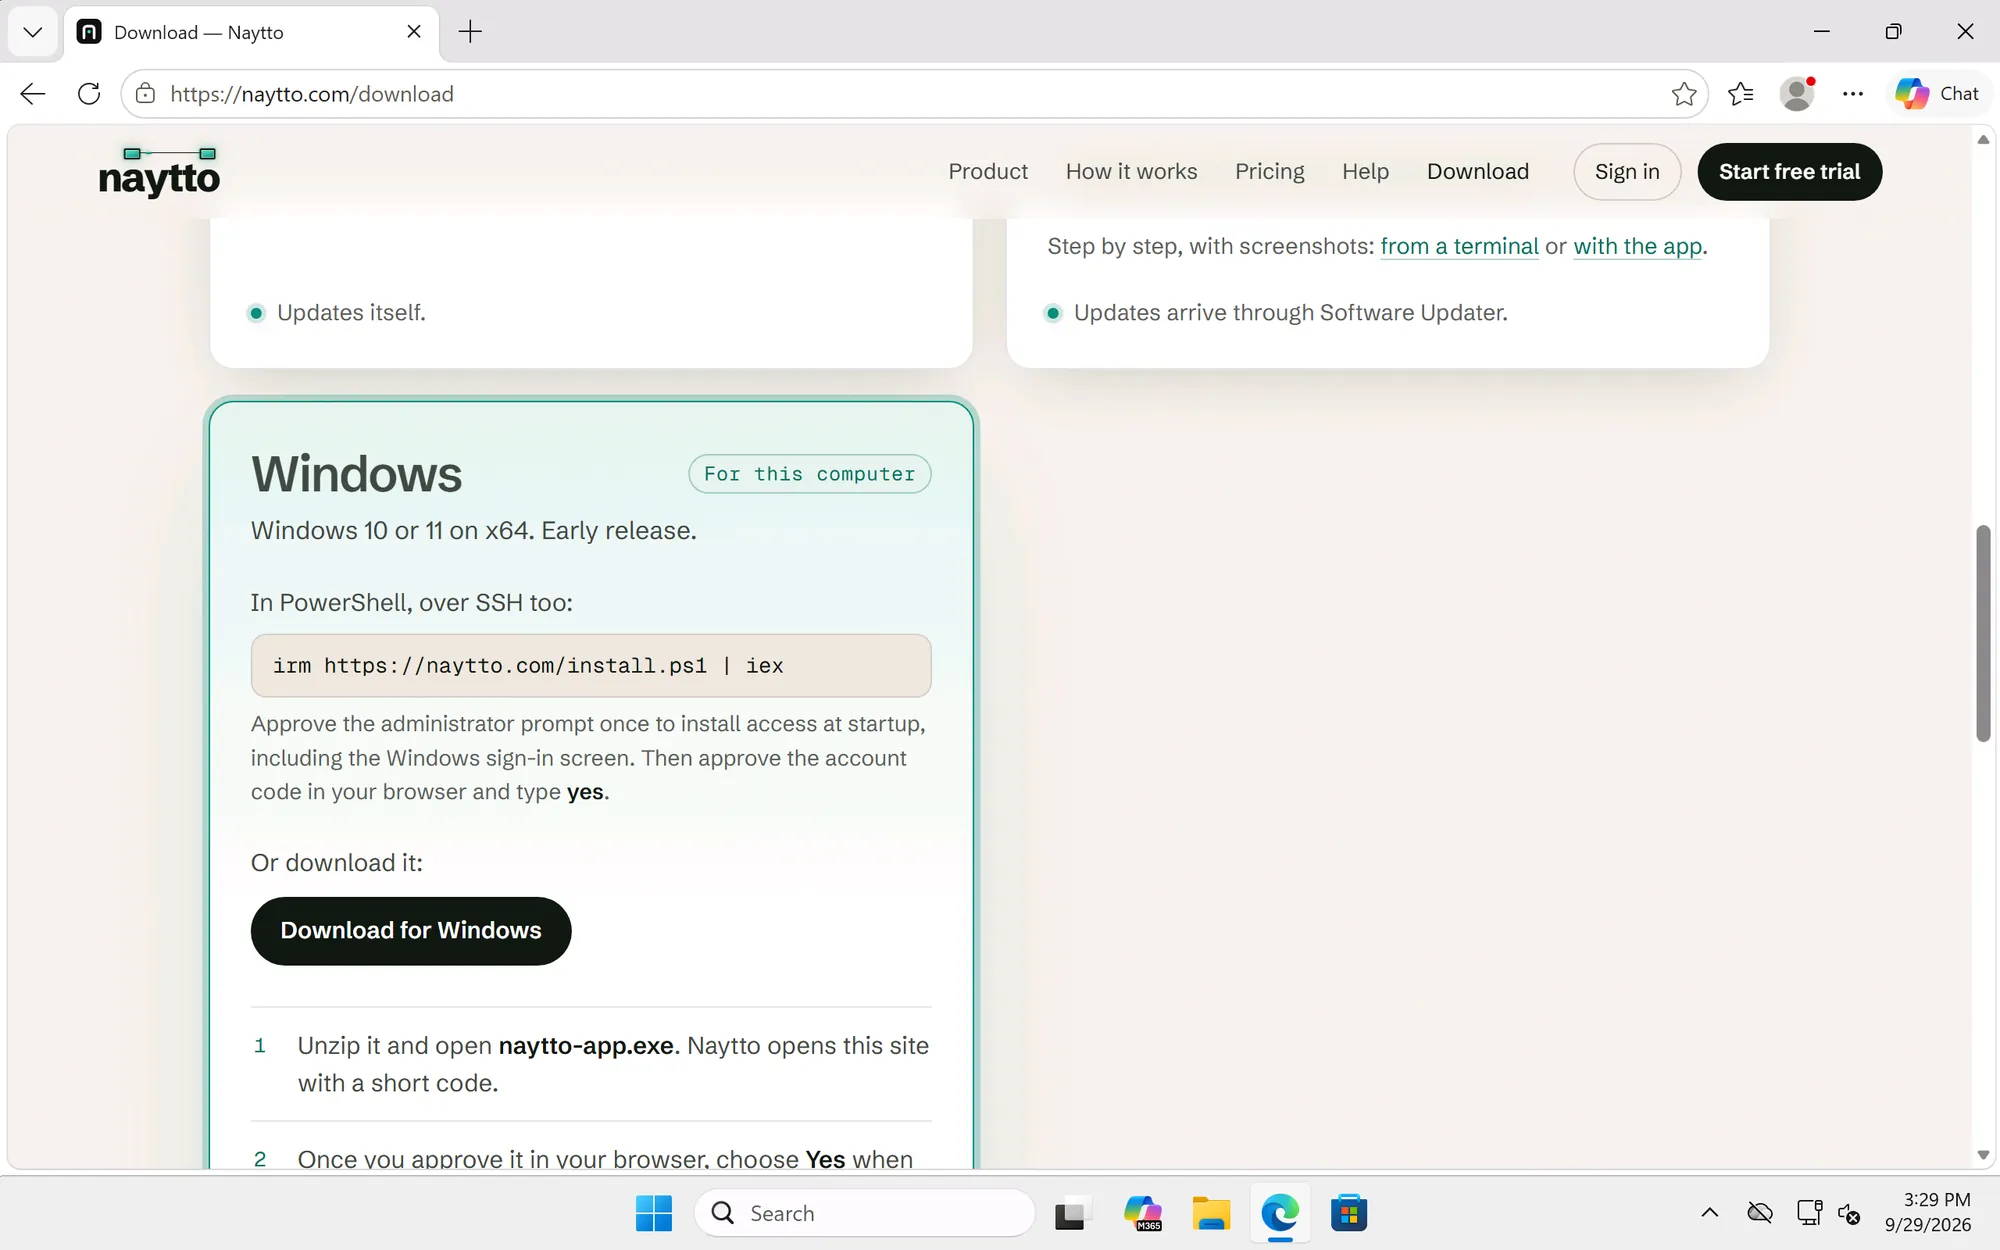Click the 'For this computer' badge
Viewport: 2000px width, 1250px height.
(x=809, y=474)
